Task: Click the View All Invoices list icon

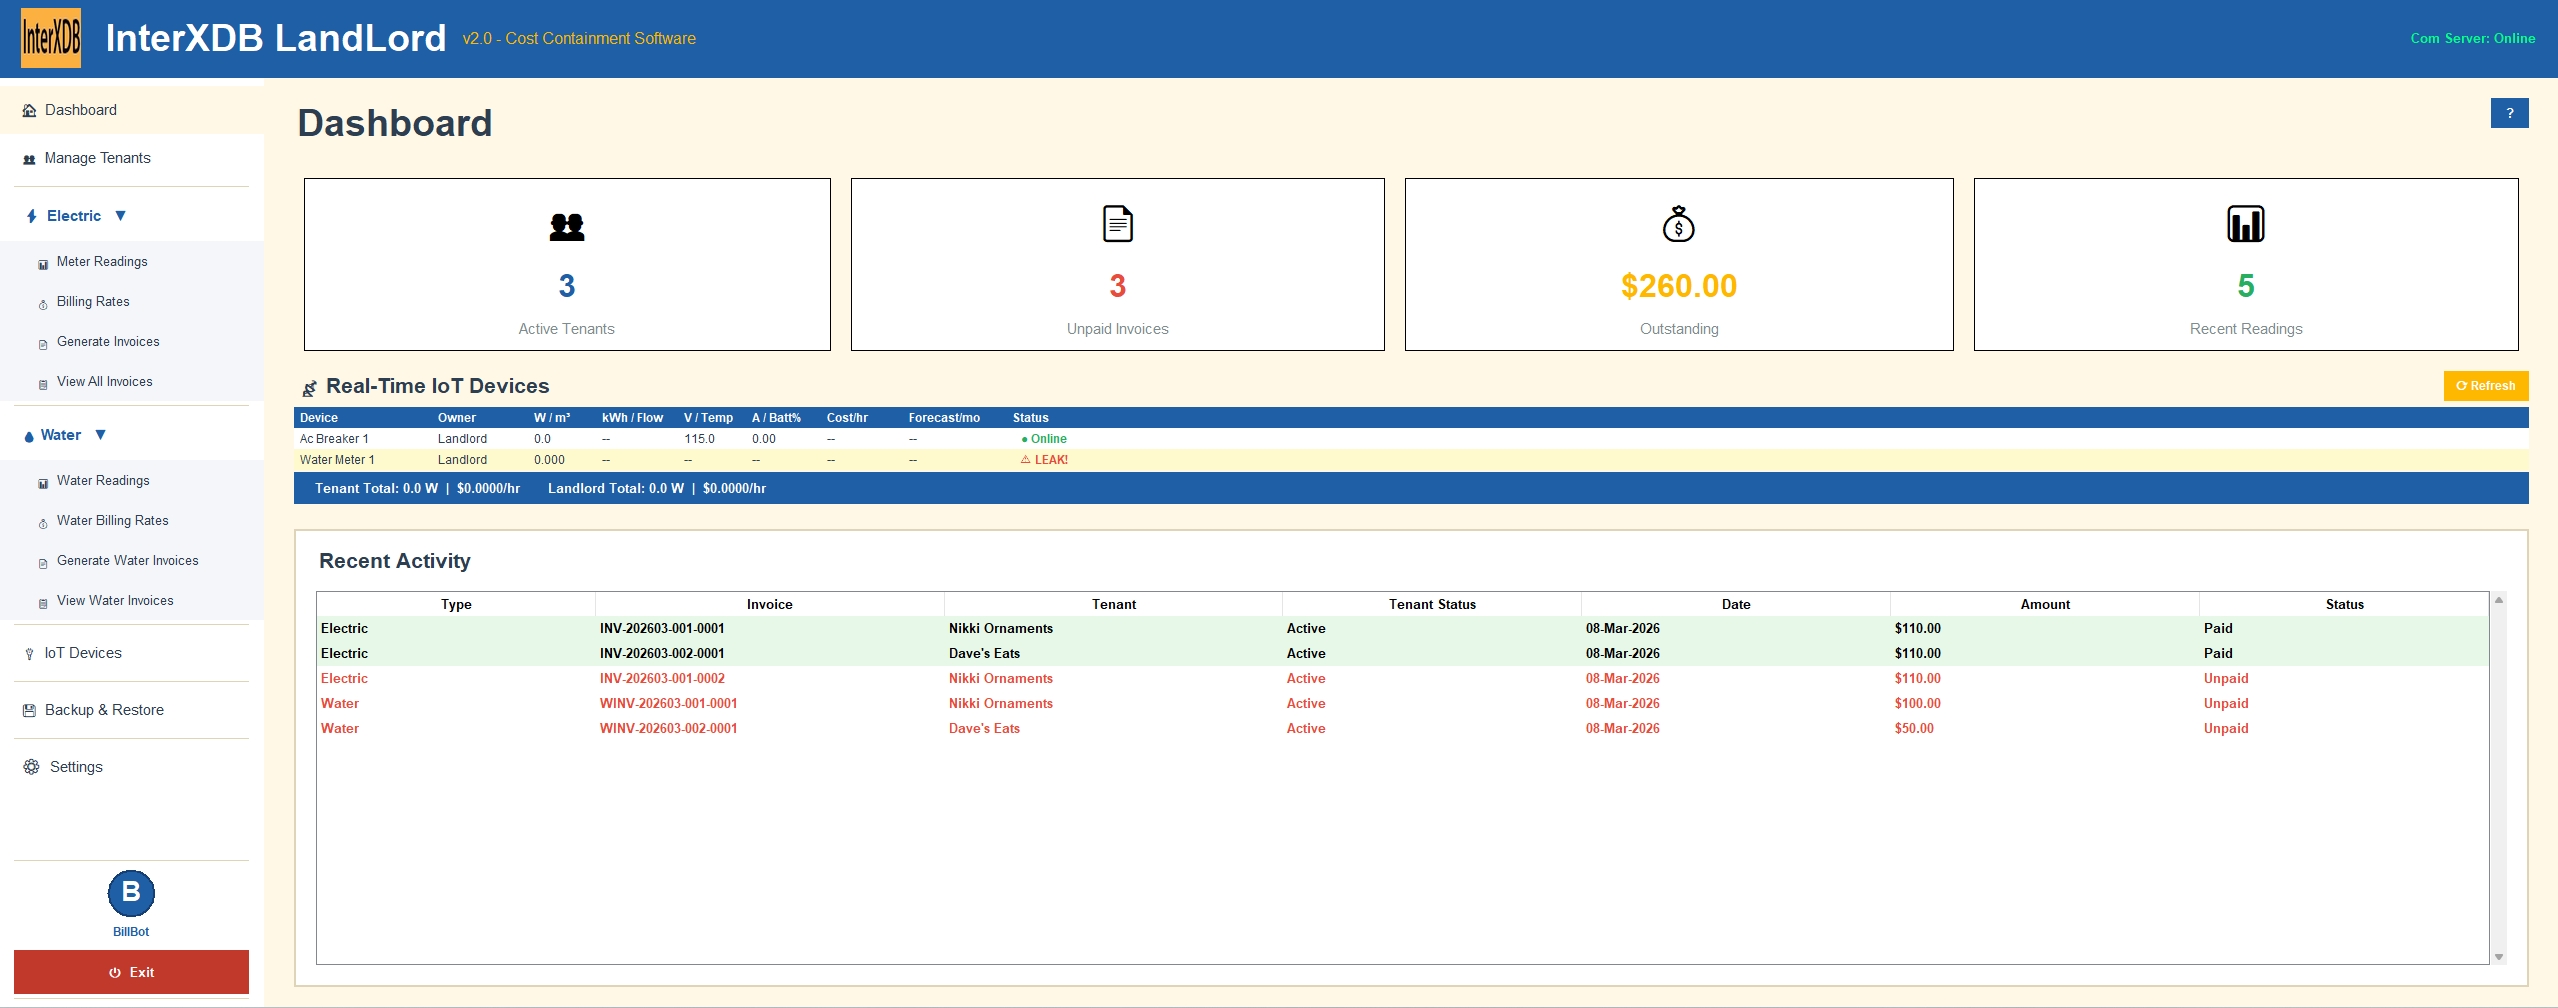Action: click(x=43, y=384)
